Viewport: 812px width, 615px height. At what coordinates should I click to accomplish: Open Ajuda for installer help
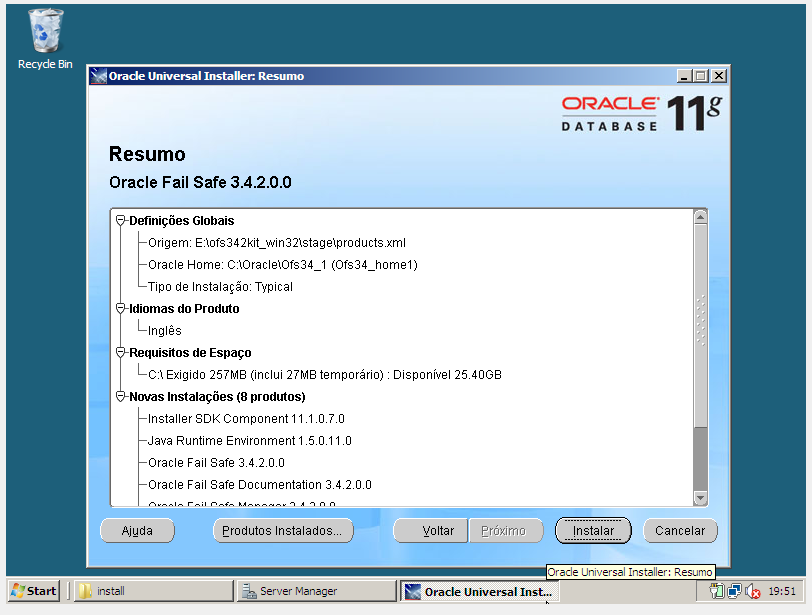point(137,530)
